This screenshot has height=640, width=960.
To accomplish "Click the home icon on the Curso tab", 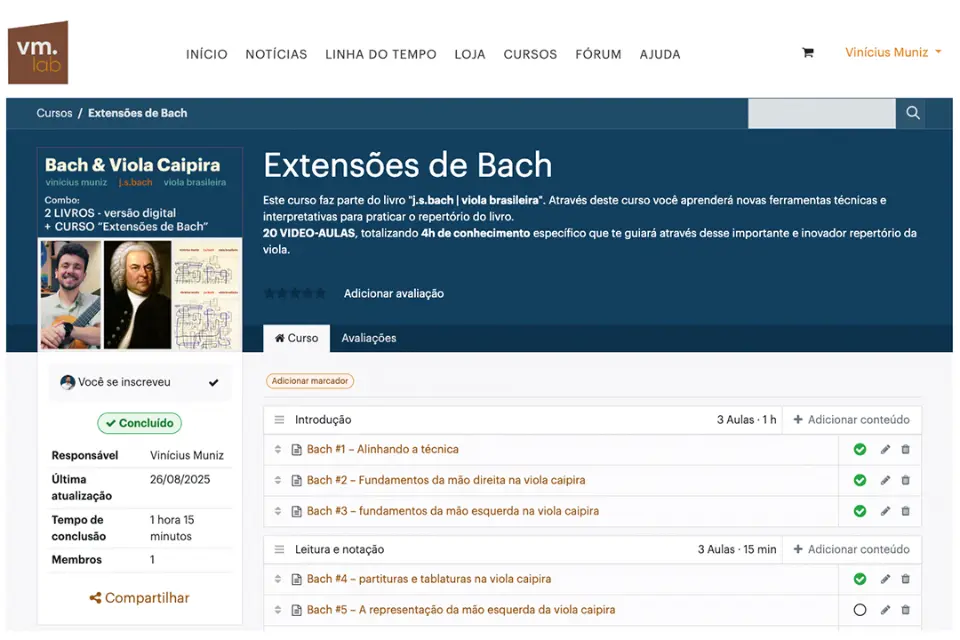I will (x=281, y=338).
